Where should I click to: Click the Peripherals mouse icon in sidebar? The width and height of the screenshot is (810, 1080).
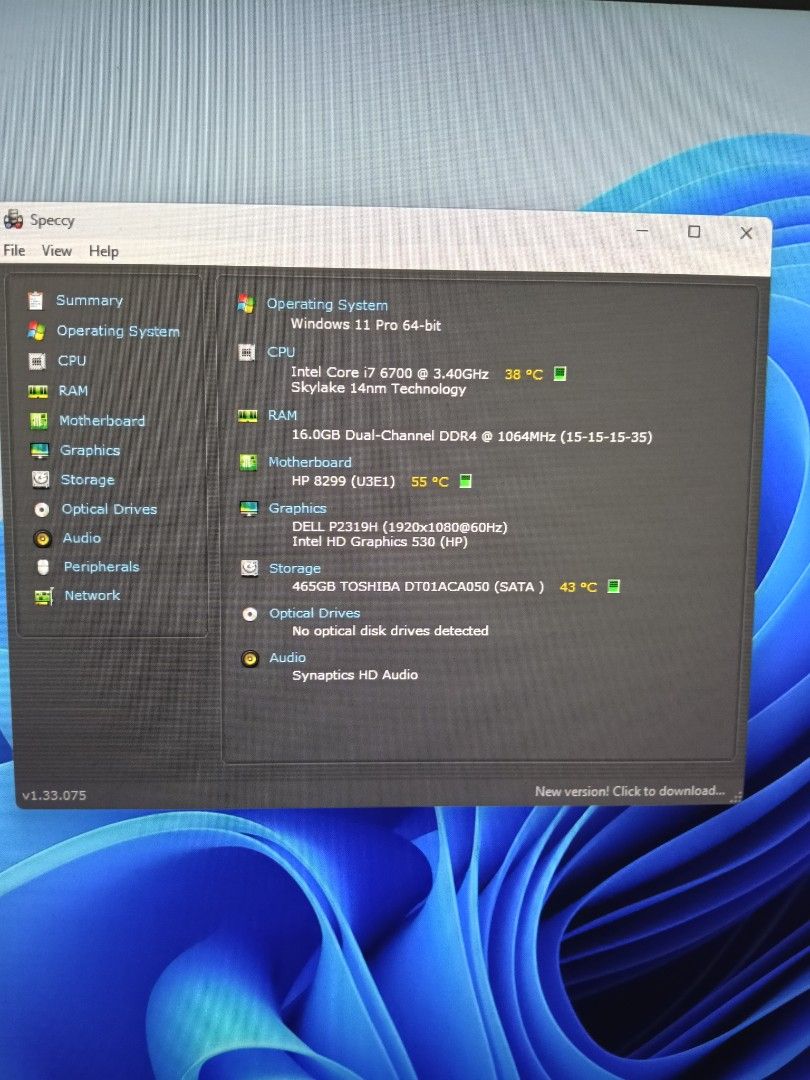[43, 567]
